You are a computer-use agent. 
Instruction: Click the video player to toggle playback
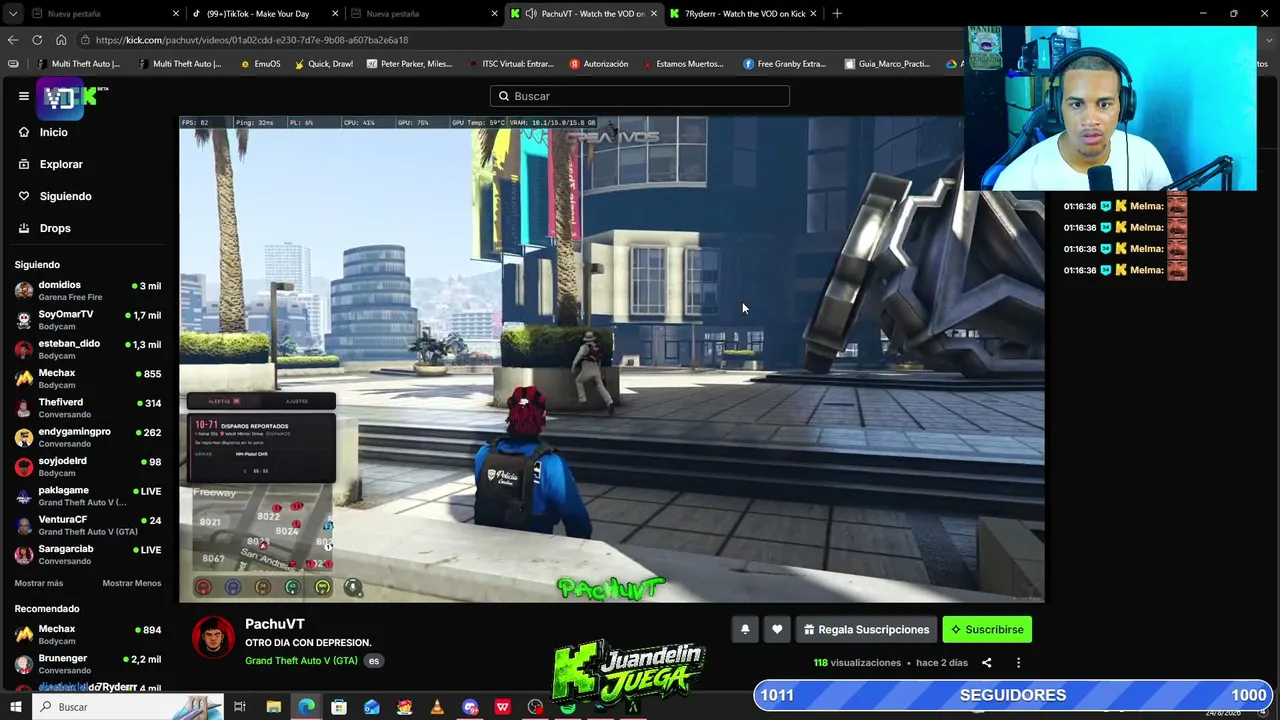click(612, 359)
